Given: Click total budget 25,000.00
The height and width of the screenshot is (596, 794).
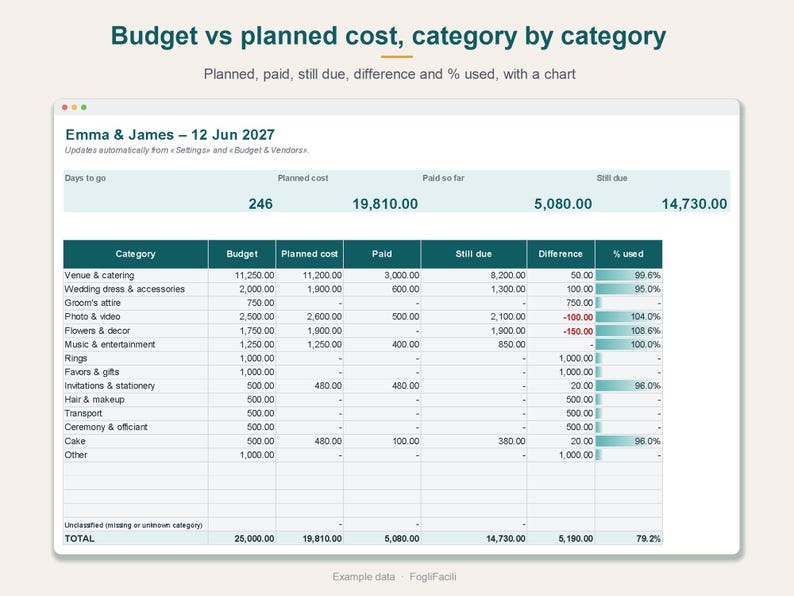Looking at the screenshot, I should [x=242, y=538].
